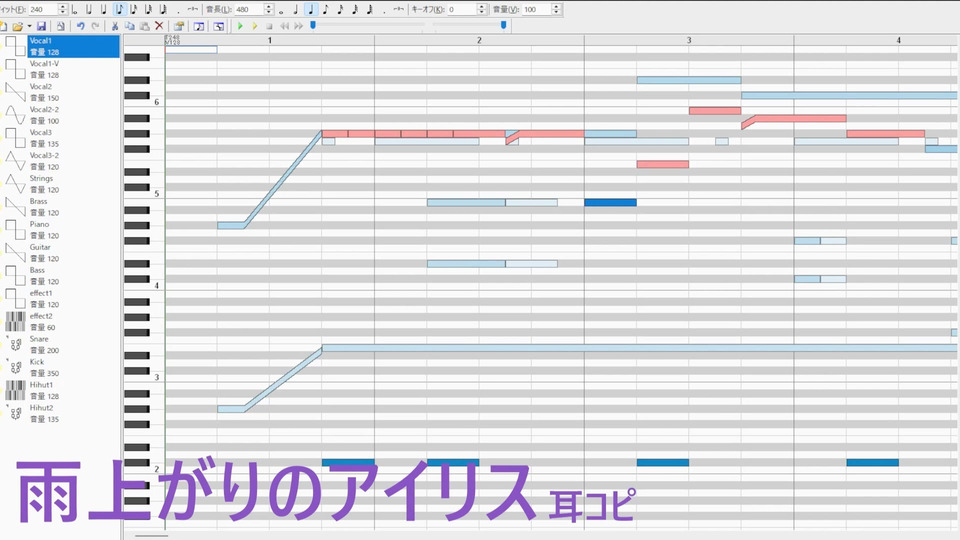Click the New file icon

[x=3, y=26]
